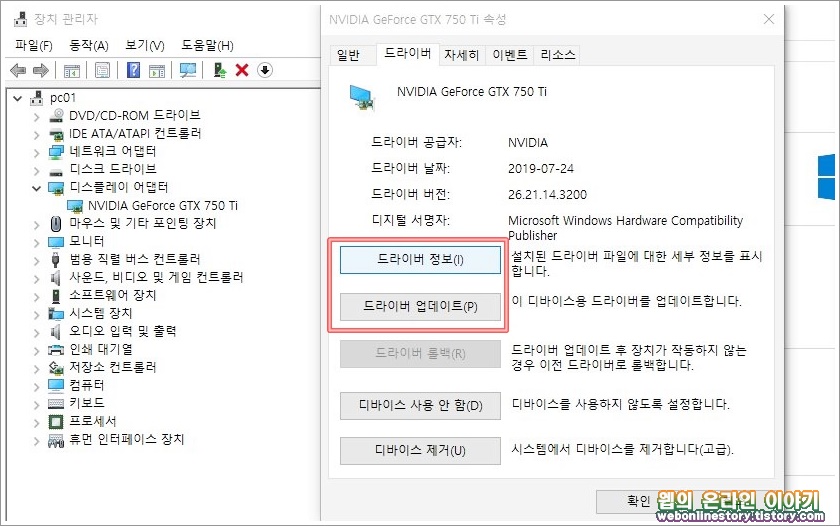Click the 네트워크 어댑터 icon
The height and width of the screenshot is (526, 840).
[56, 152]
